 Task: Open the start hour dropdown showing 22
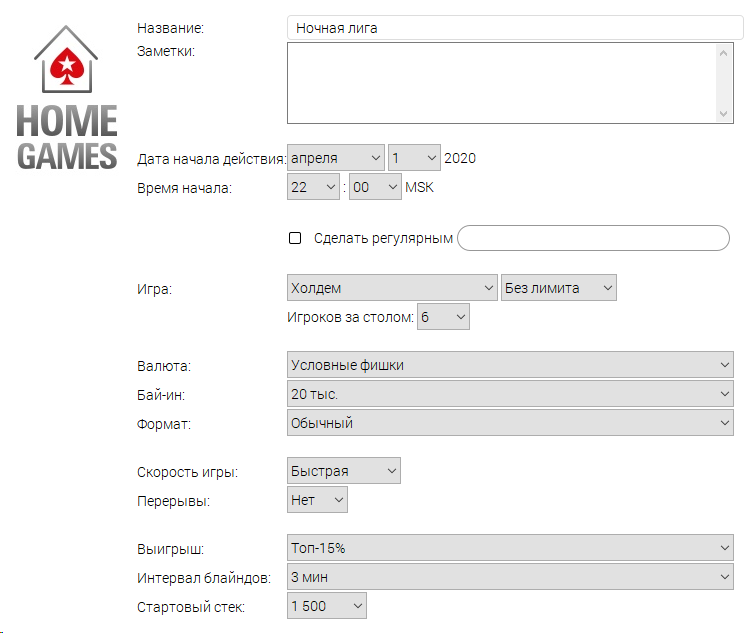click(x=313, y=187)
